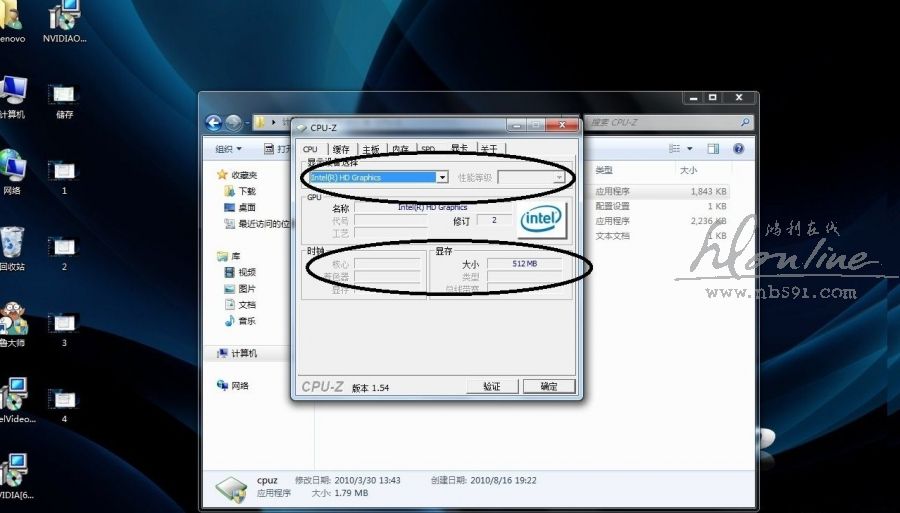Select 计算机 (Computer) in navigation pane

click(244, 353)
